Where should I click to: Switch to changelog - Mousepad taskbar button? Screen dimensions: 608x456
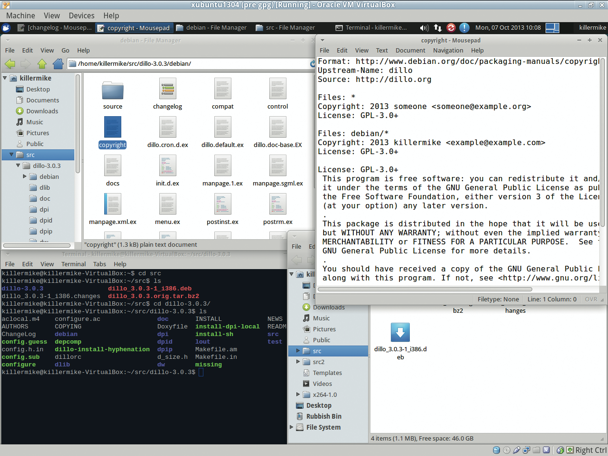click(x=54, y=28)
